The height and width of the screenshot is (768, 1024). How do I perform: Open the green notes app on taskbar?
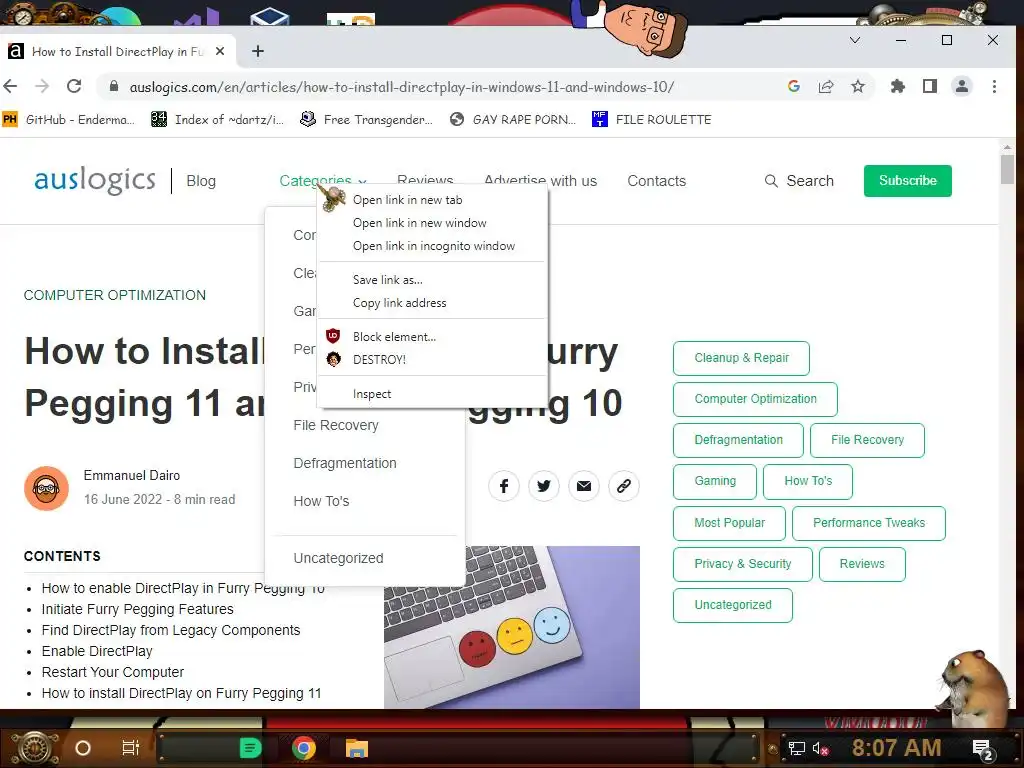pos(250,748)
